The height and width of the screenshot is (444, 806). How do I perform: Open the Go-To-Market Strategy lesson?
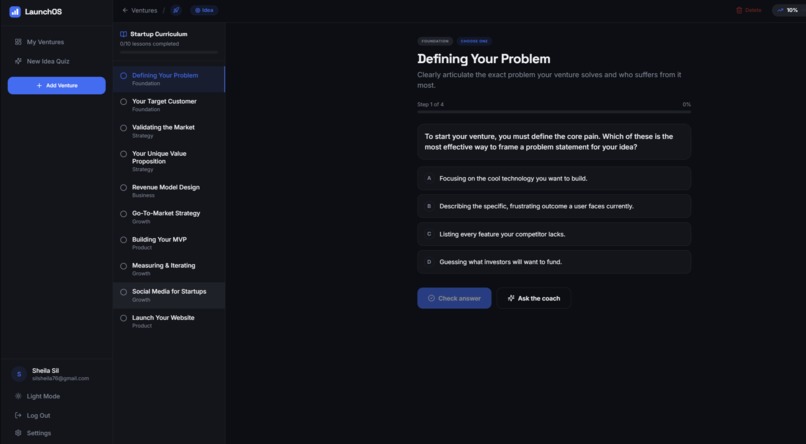tap(169, 217)
